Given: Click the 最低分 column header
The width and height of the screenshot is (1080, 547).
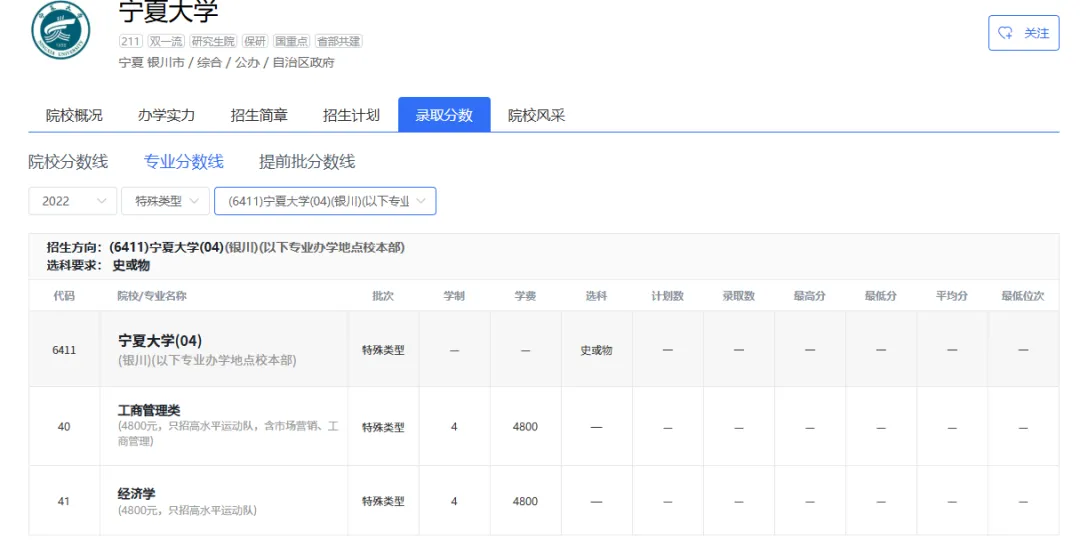Looking at the screenshot, I should [880, 296].
